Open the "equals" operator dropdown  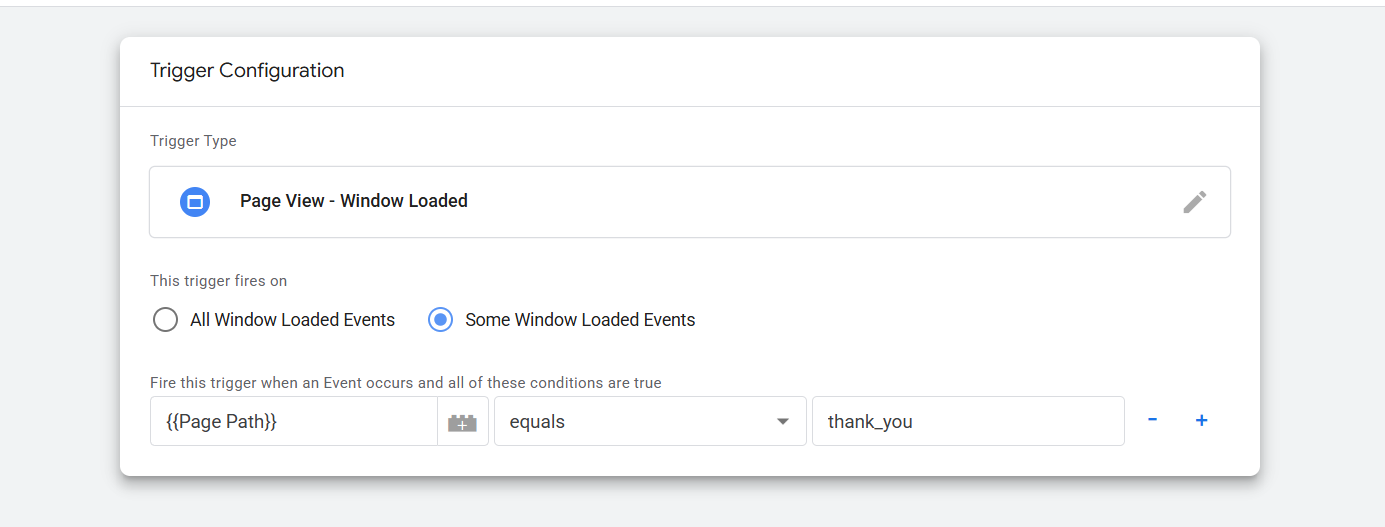(x=640, y=422)
